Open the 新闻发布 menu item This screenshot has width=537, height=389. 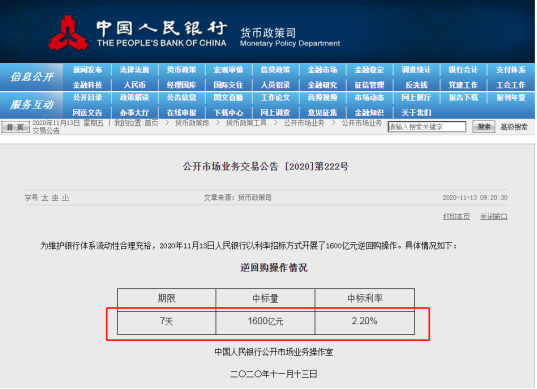(x=87, y=70)
